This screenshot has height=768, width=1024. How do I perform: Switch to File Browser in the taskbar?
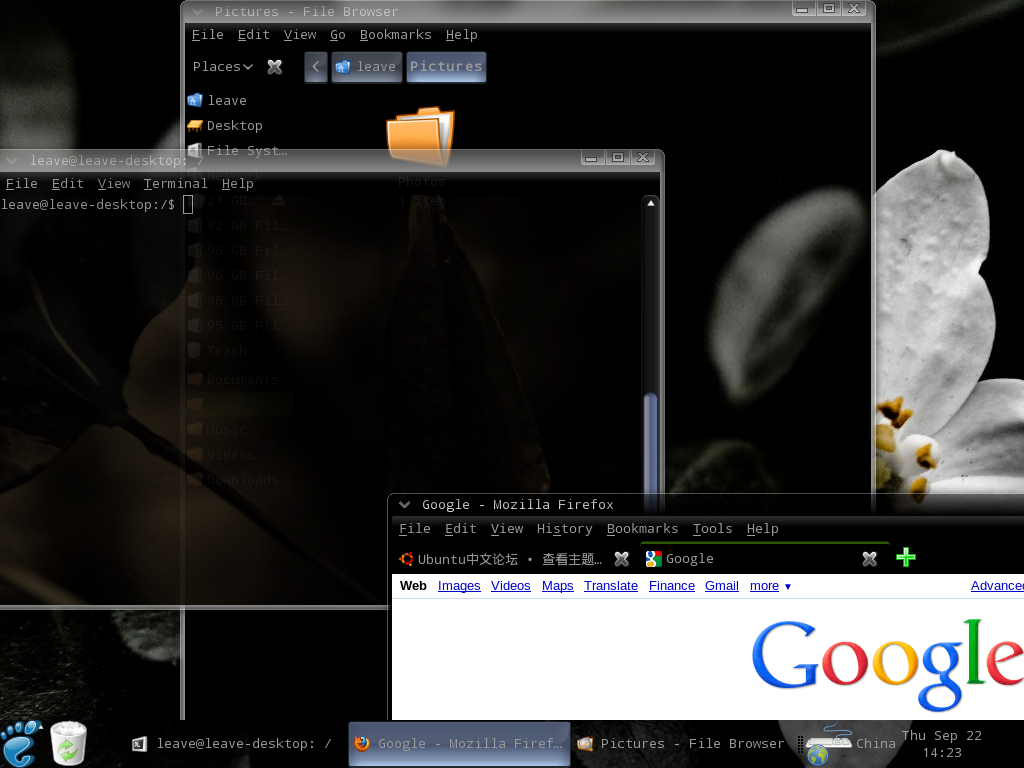[680, 743]
